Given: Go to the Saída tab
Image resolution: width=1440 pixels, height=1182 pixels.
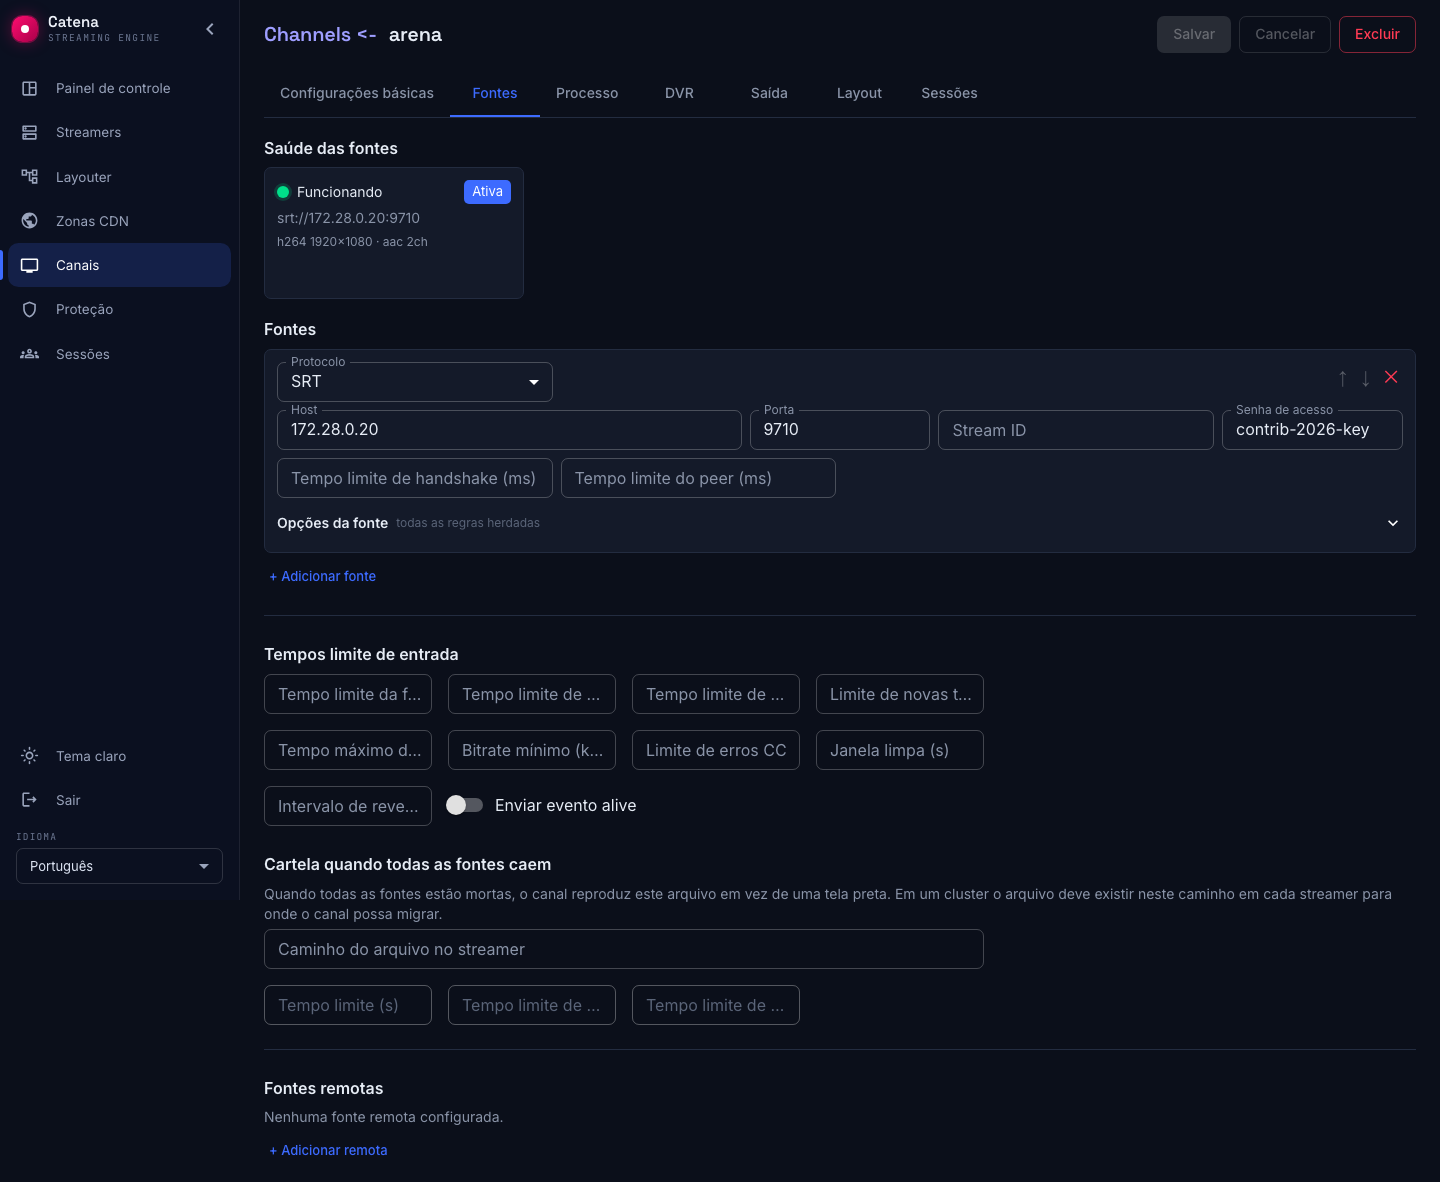Looking at the screenshot, I should click(769, 93).
